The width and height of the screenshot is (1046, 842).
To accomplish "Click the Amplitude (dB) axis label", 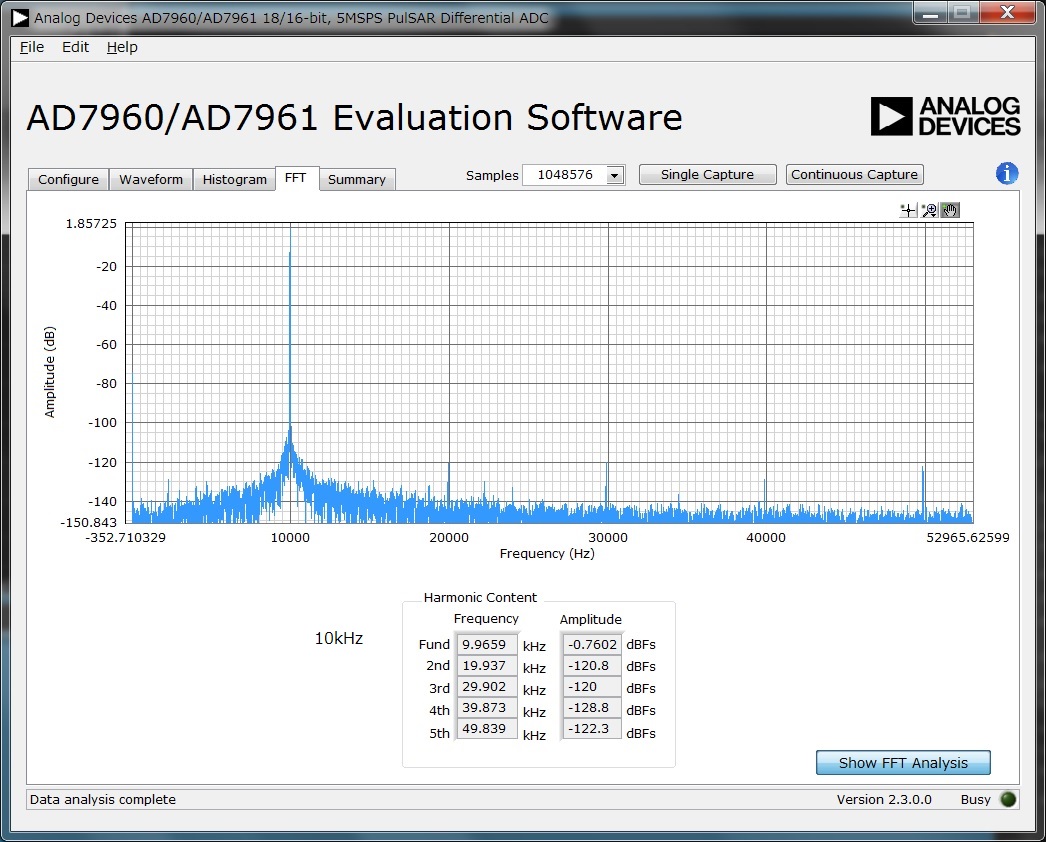I will click(x=49, y=372).
